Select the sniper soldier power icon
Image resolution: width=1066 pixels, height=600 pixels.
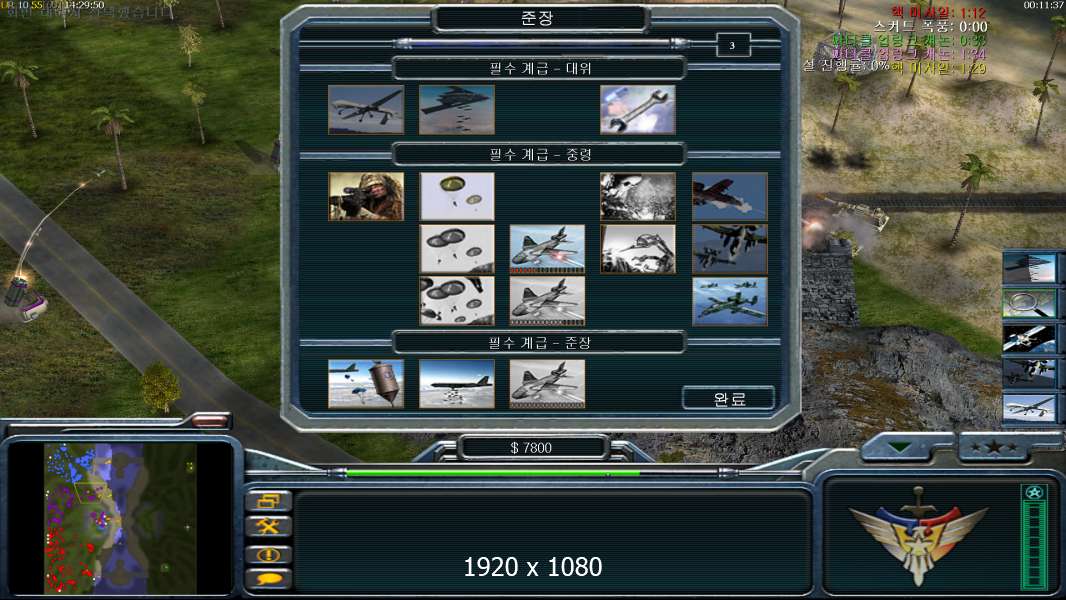[x=366, y=196]
